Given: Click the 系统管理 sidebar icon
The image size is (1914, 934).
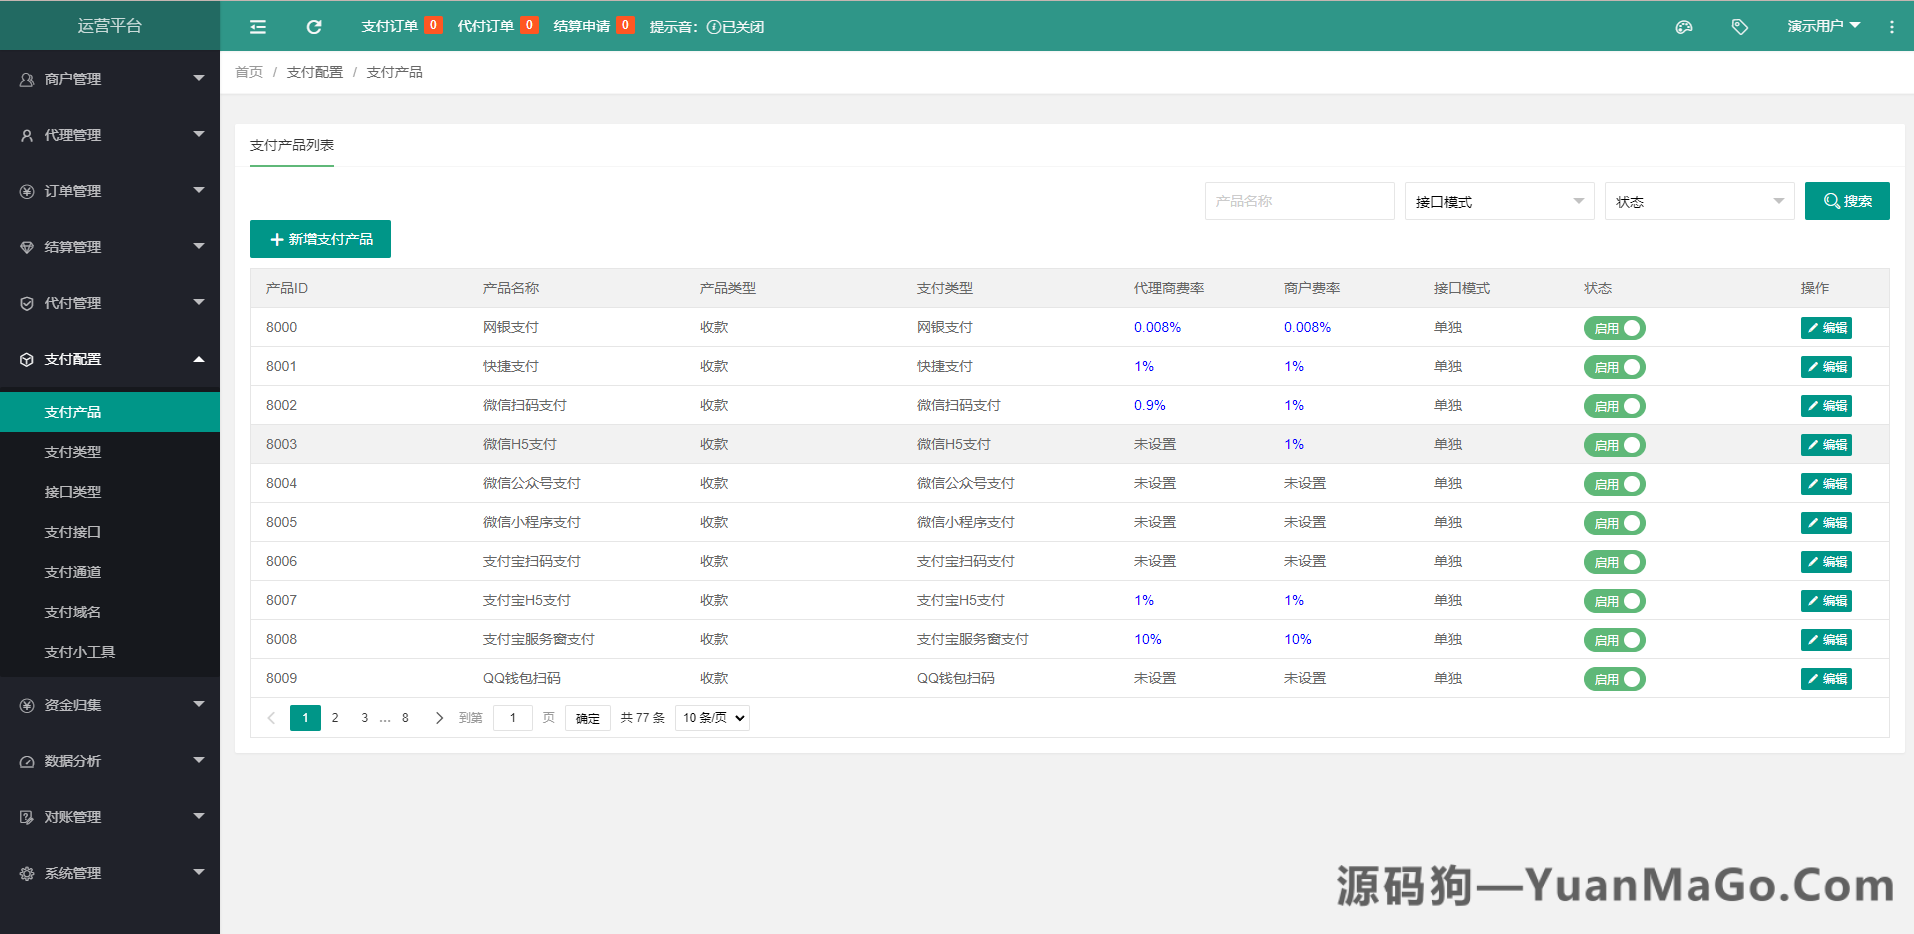Looking at the screenshot, I should [x=26, y=872].
